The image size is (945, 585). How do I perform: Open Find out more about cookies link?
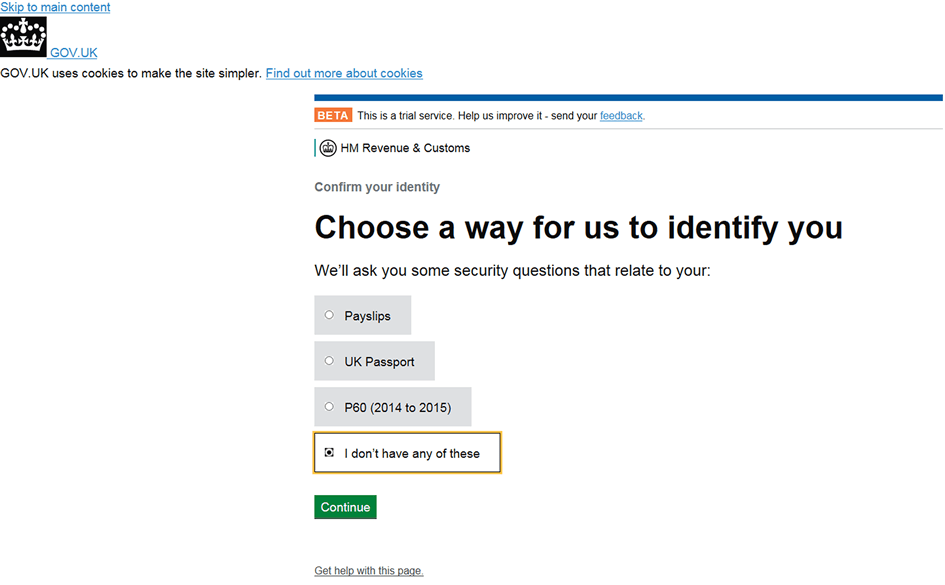pos(344,74)
